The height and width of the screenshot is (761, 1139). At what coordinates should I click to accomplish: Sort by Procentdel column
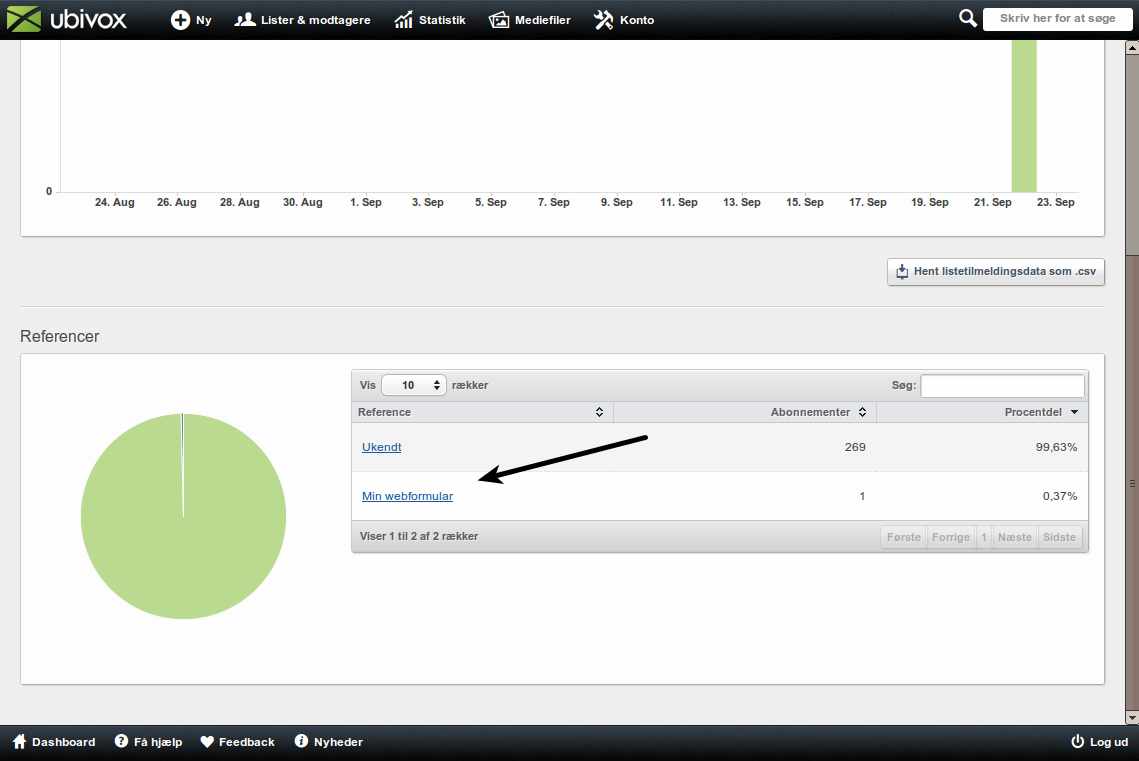pyautogui.click(x=982, y=412)
